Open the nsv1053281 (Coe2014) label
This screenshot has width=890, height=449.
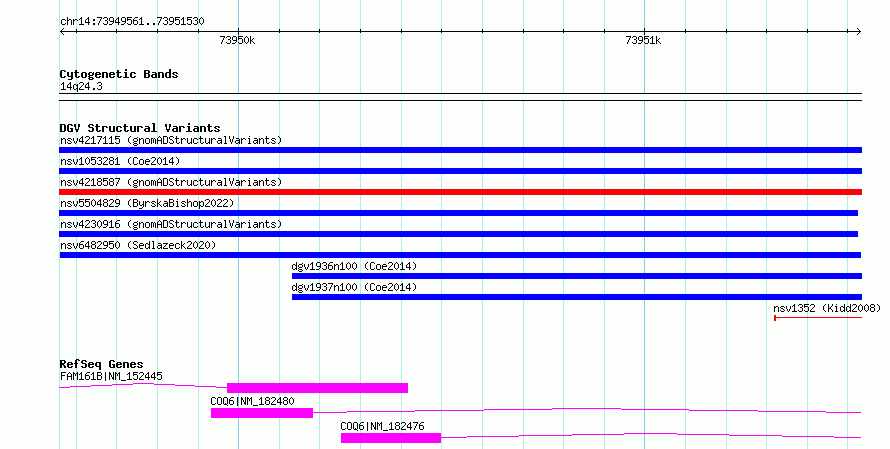[x=120, y=161]
